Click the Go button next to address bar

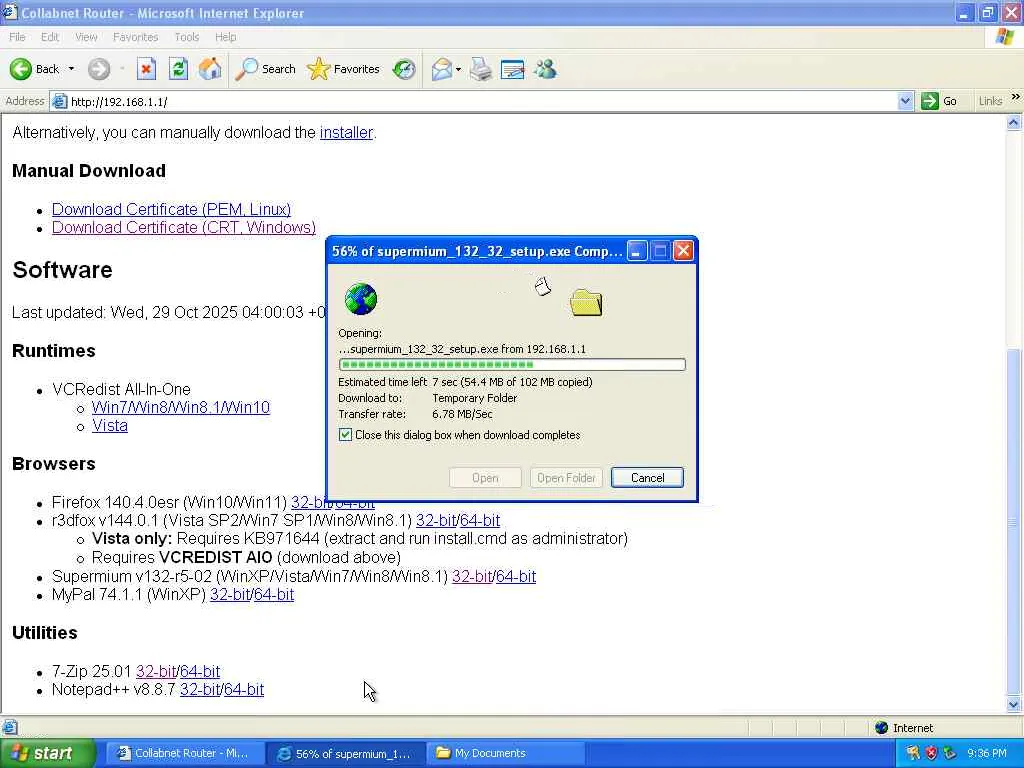(939, 101)
